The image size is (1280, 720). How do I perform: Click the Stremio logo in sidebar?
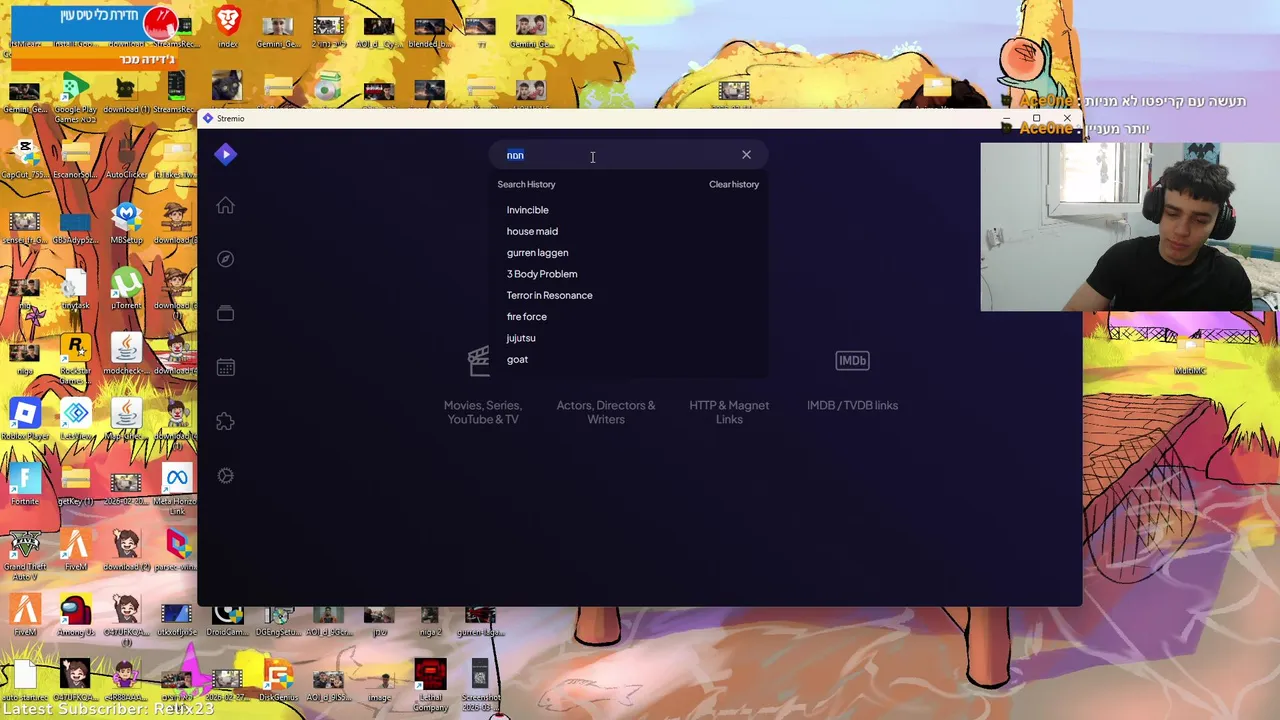pyautogui.click(x=226, y=154)
